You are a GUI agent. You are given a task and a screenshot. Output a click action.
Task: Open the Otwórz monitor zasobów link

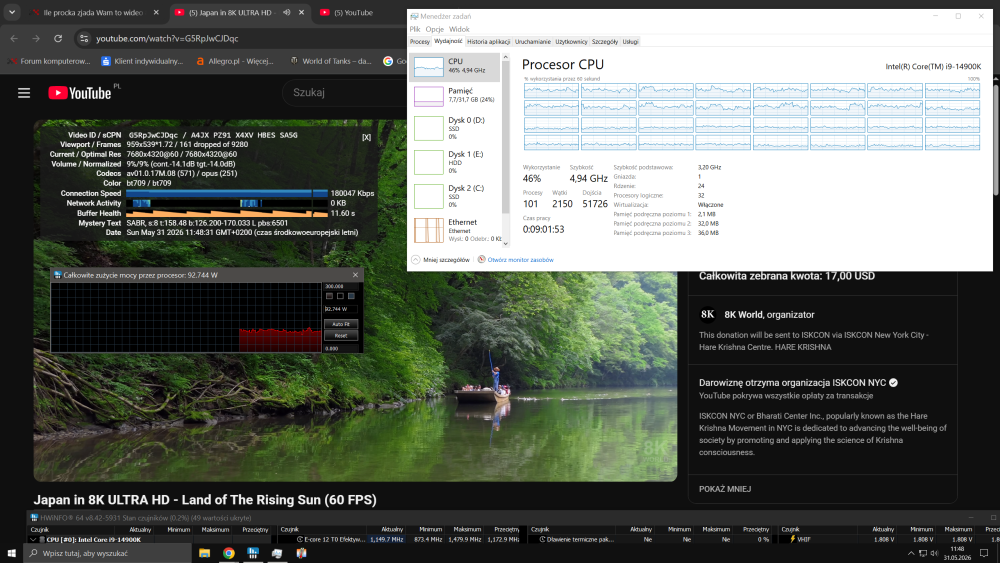pyautogui.click(x=520, y=260)
